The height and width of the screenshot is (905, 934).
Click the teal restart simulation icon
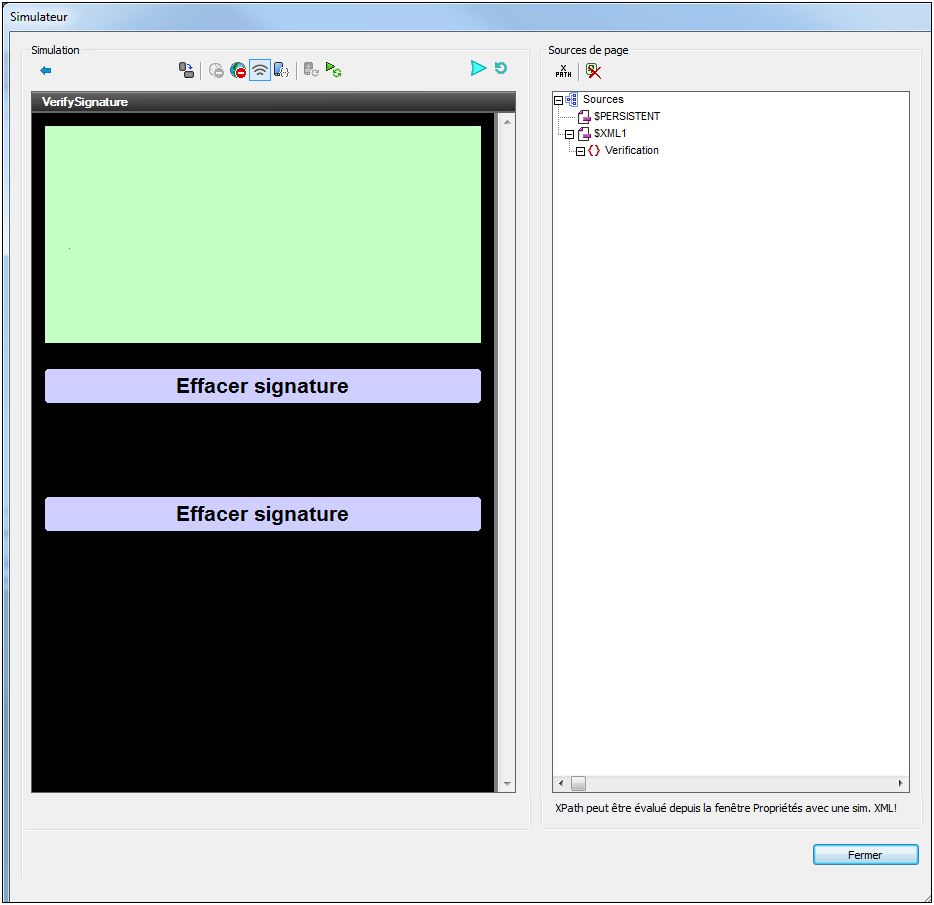[x=501, y=68]
